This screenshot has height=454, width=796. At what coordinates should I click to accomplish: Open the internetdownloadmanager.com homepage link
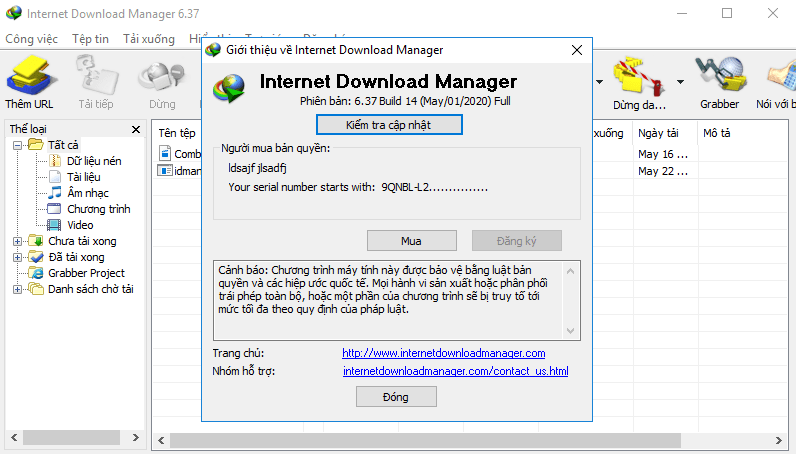coord(443,353)
